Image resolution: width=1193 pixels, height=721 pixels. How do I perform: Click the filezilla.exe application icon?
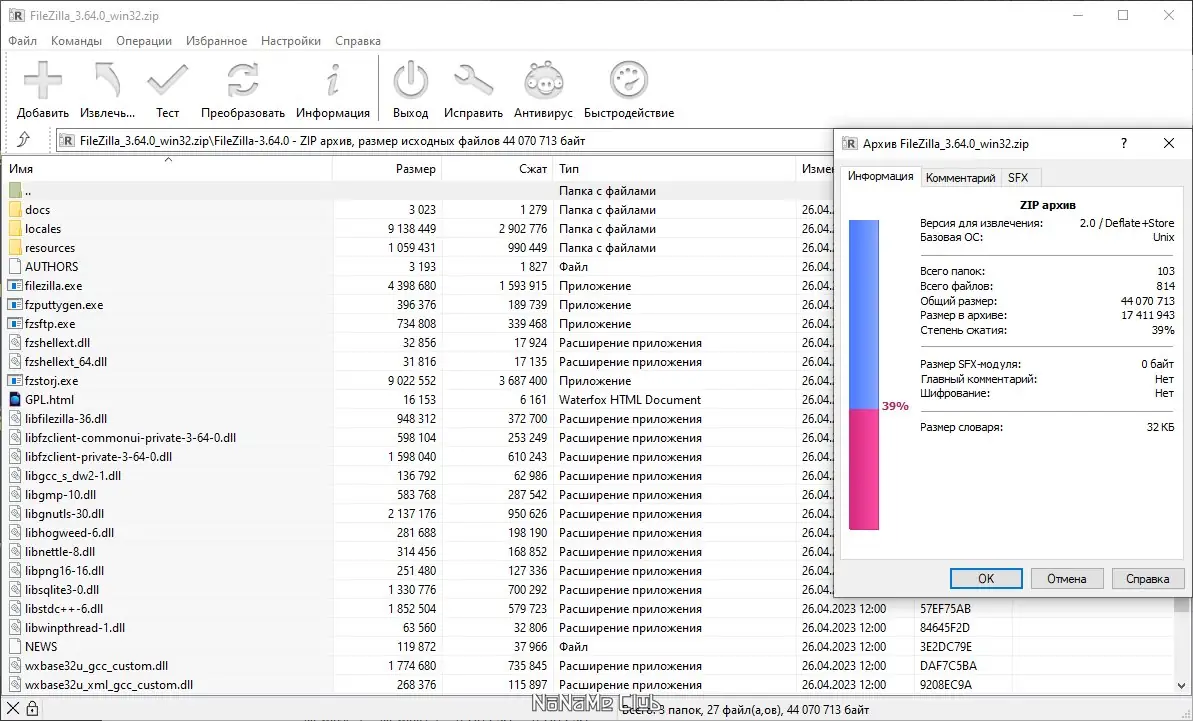pyautogui.click(x=15, y=285)
